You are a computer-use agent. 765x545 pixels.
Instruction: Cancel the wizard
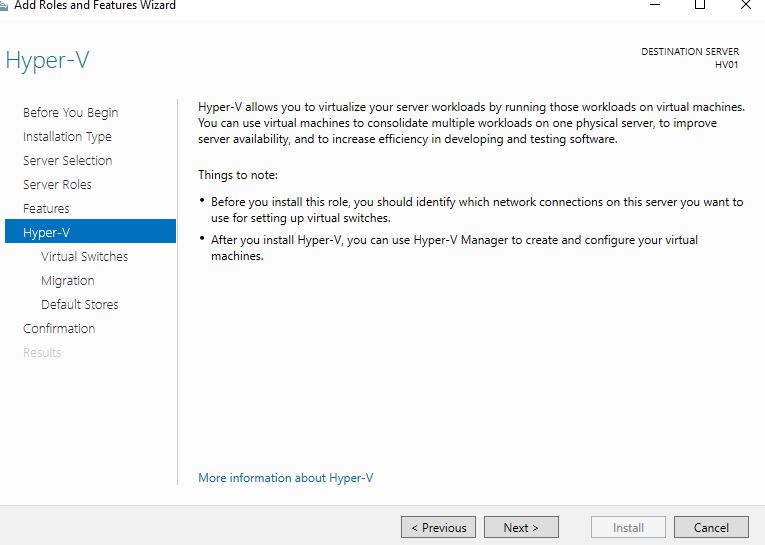click(710, 527)
